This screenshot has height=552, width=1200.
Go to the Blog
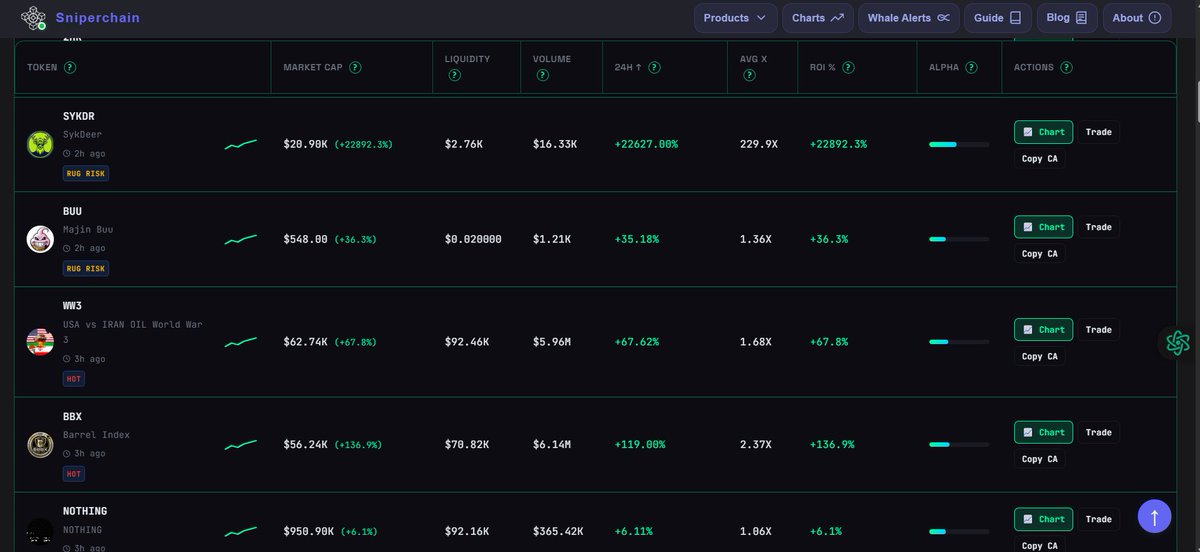pyautogui.click(x=1067, y=18)
